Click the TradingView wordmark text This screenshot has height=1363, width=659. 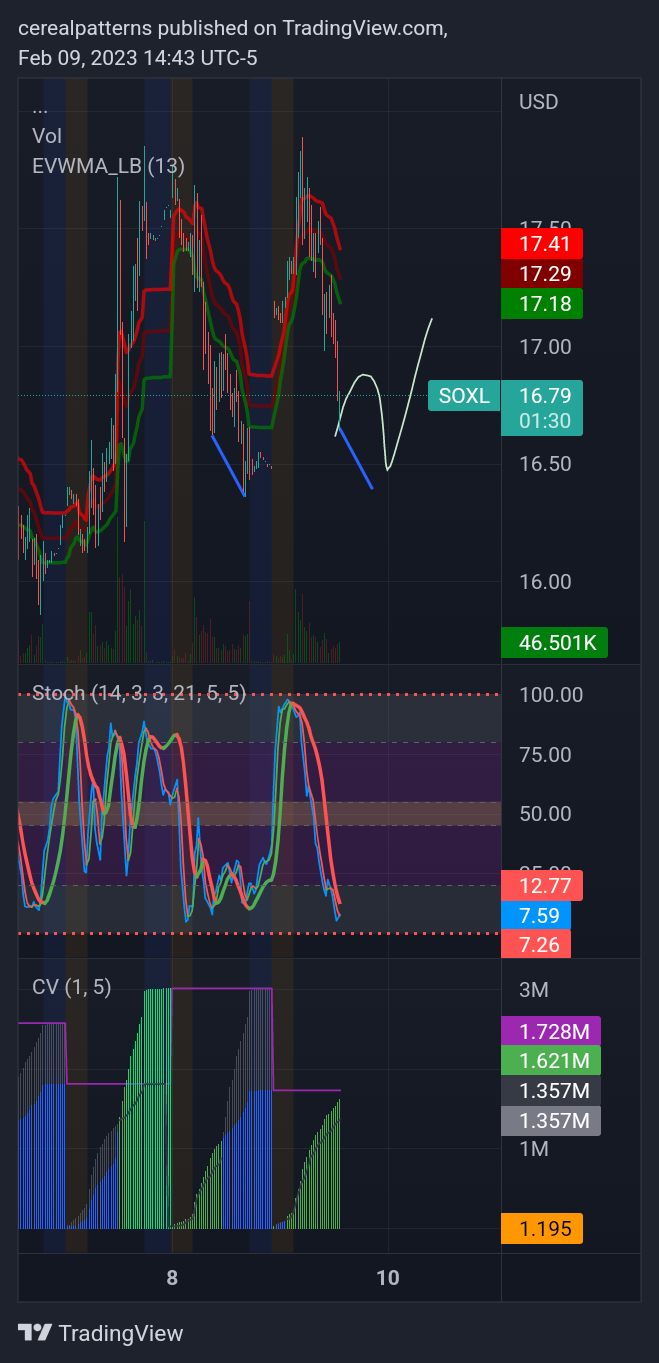[121, 1333]
